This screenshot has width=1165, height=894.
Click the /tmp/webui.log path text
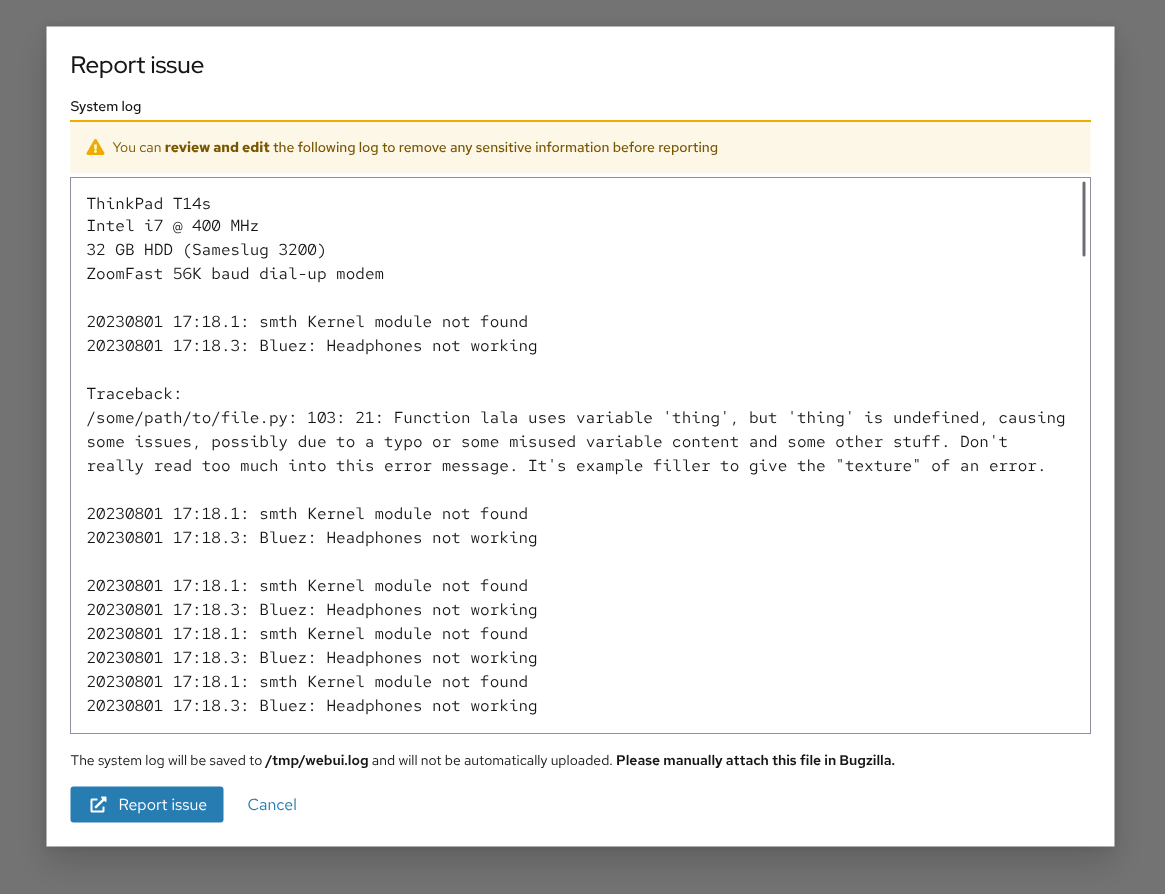tap(317, 761)
